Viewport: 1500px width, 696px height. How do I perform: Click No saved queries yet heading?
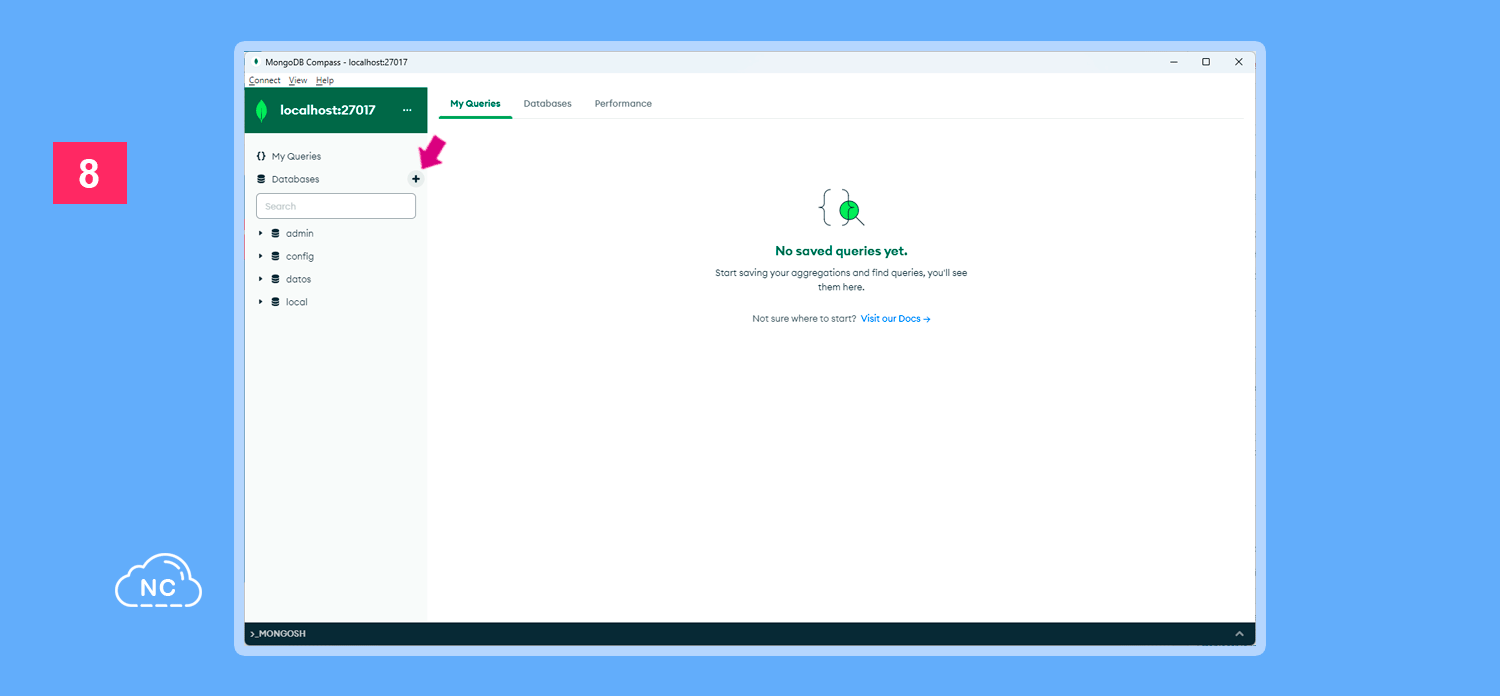click(841, 251)
